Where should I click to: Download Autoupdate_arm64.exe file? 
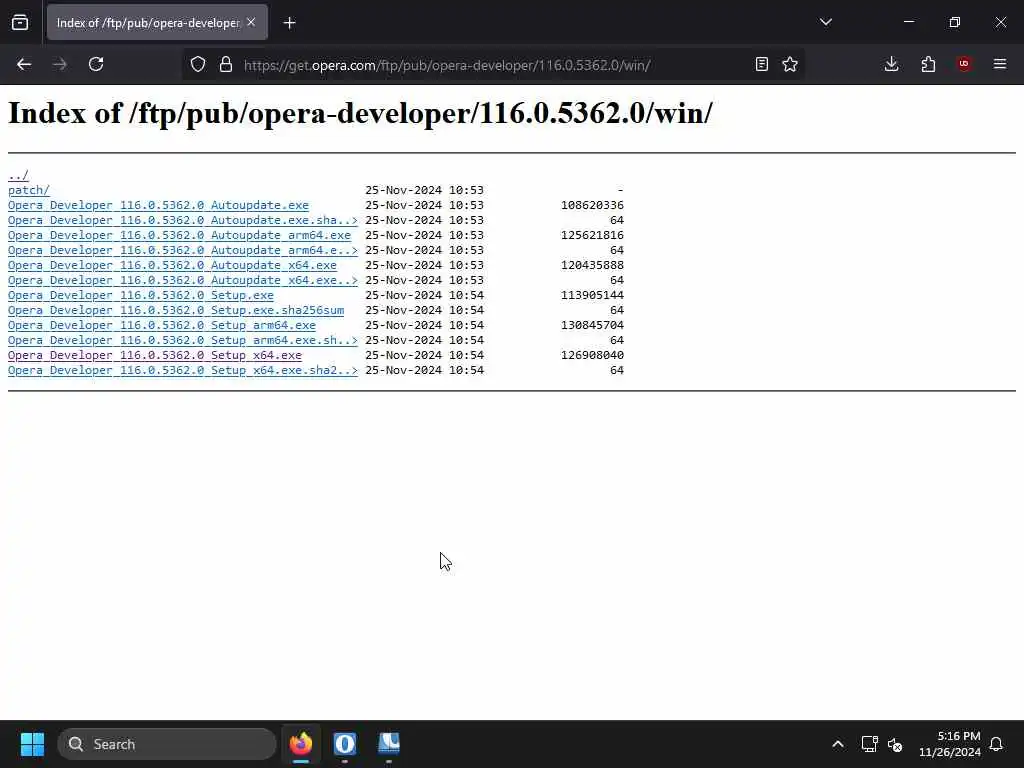[179, 235]
